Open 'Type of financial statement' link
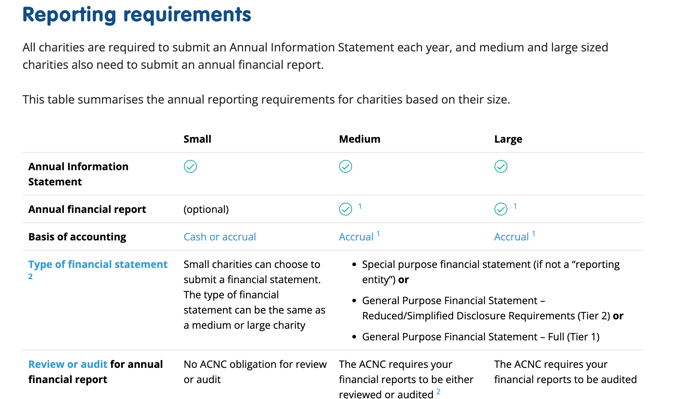The width and height of the screenshot is (688, 399). pos(98,264)
